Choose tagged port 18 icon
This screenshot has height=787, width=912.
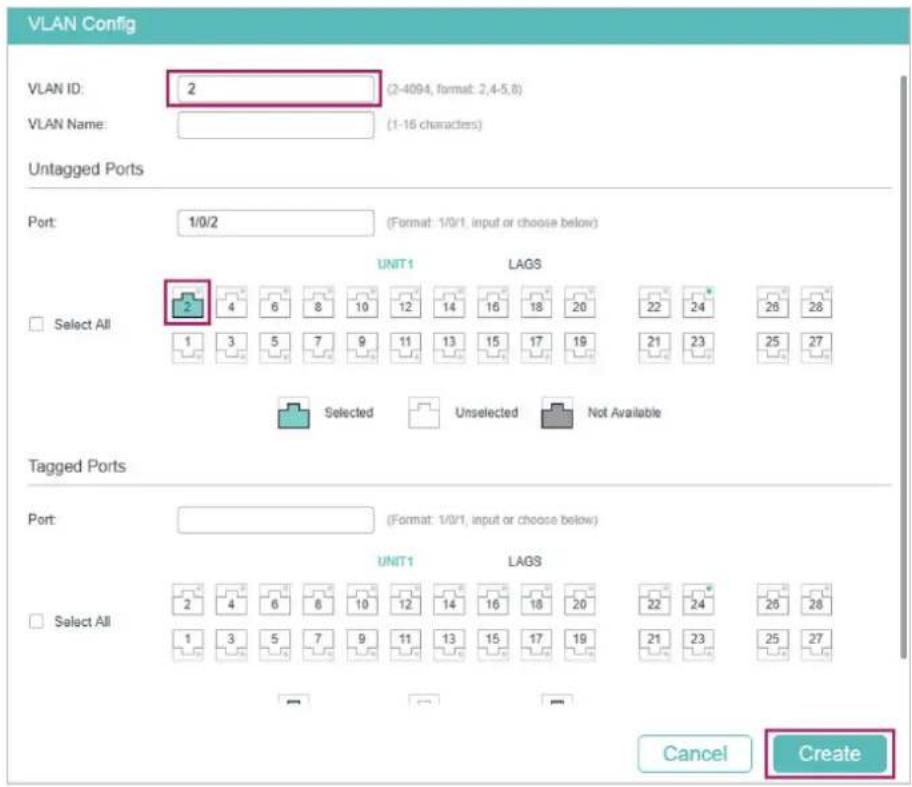(x=536, y=600)
